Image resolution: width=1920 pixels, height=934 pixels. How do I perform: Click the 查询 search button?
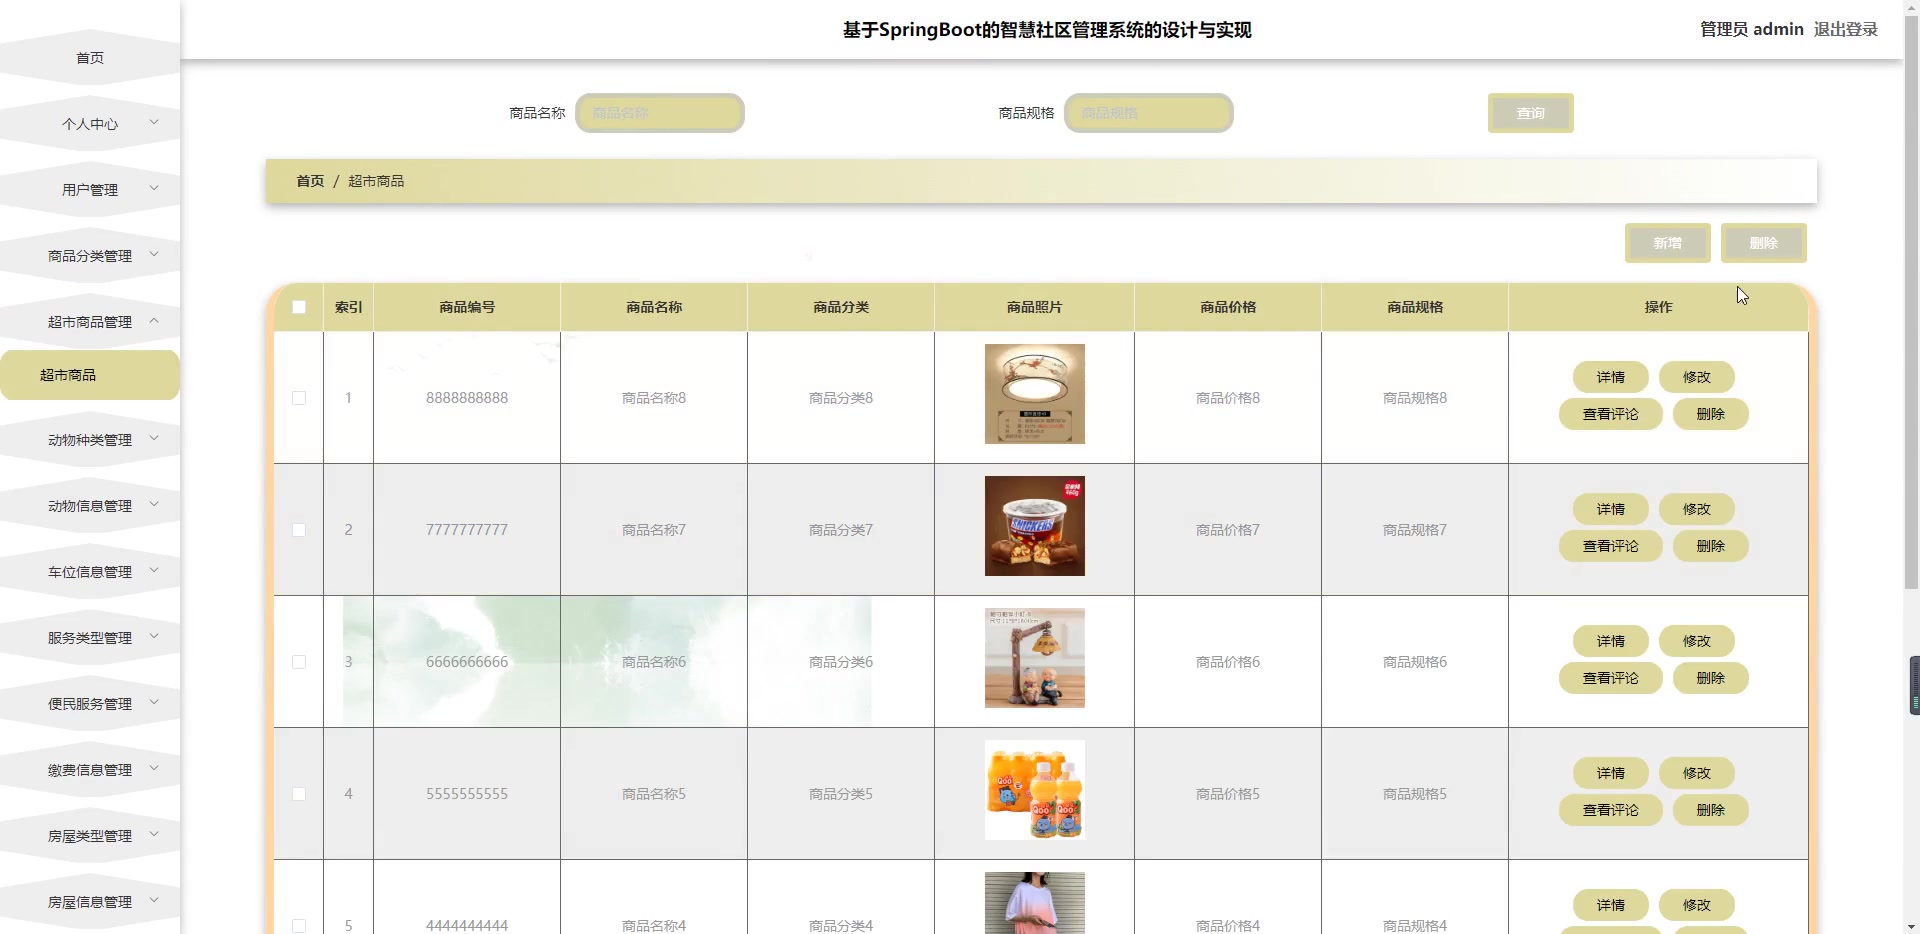[1531, 113]
